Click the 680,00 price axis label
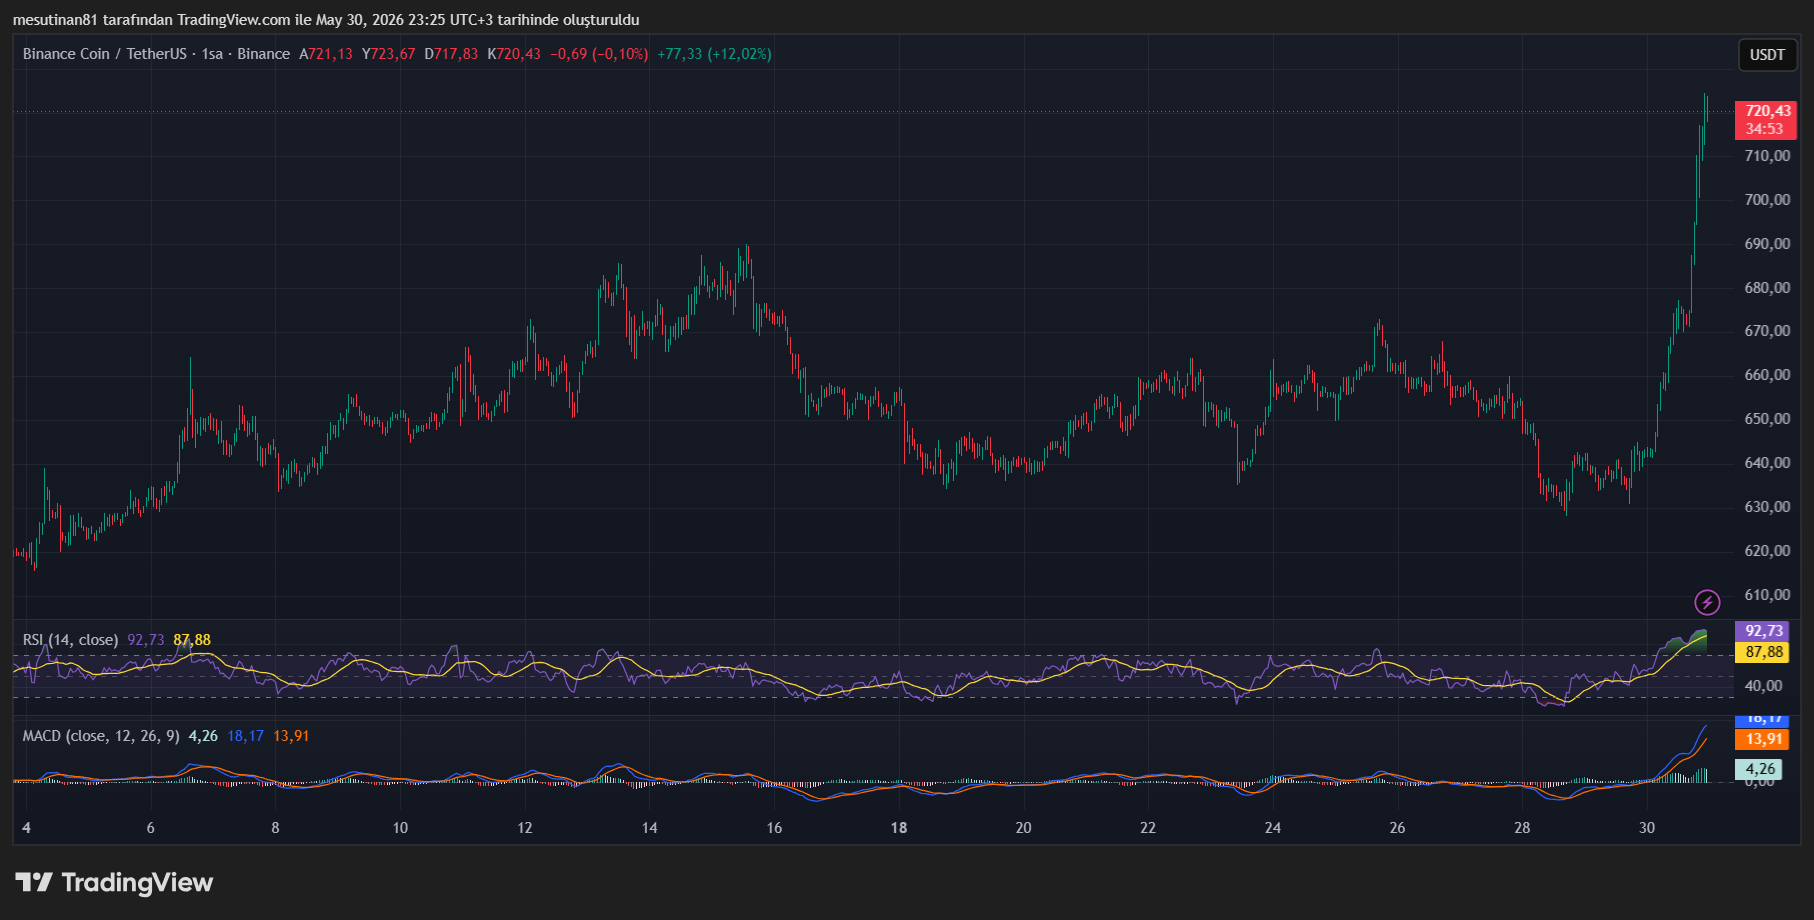1814x920 pixels. point(1767,288)
